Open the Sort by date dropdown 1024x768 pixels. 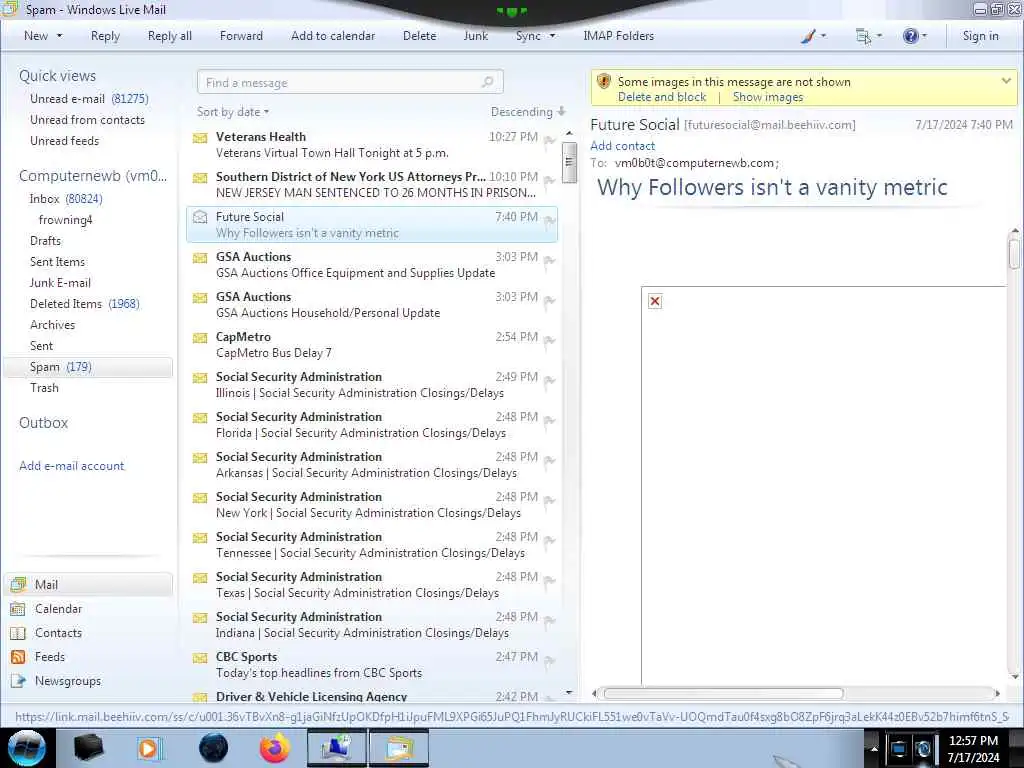tap(233, 112)
